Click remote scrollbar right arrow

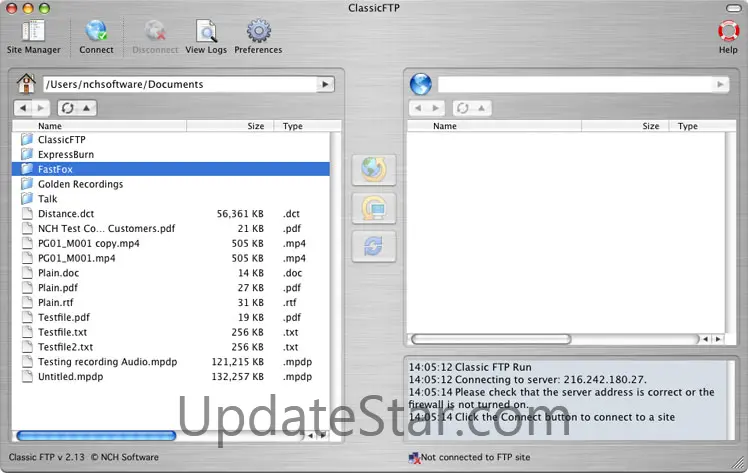coord(717,339)
